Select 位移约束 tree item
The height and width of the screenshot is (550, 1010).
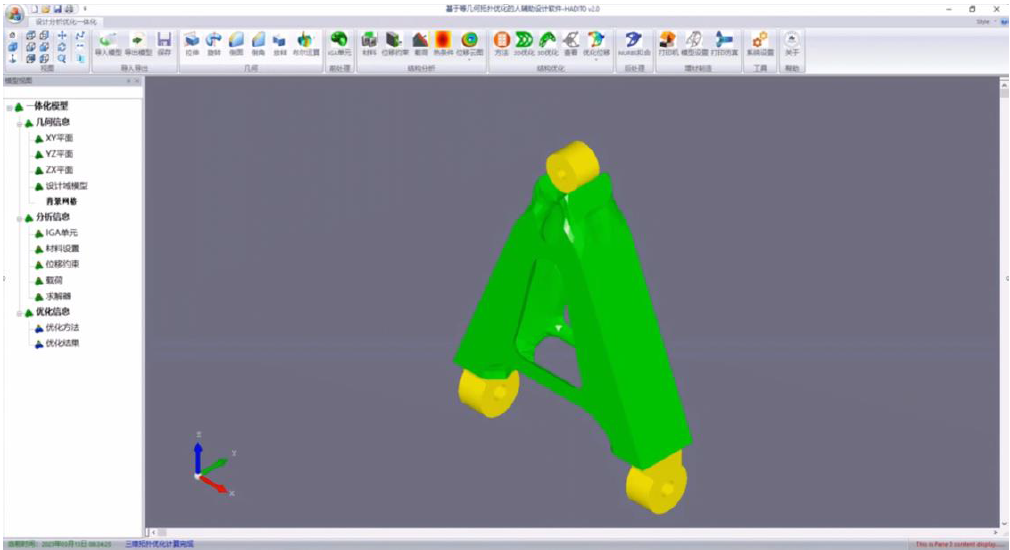pos(62,264)
